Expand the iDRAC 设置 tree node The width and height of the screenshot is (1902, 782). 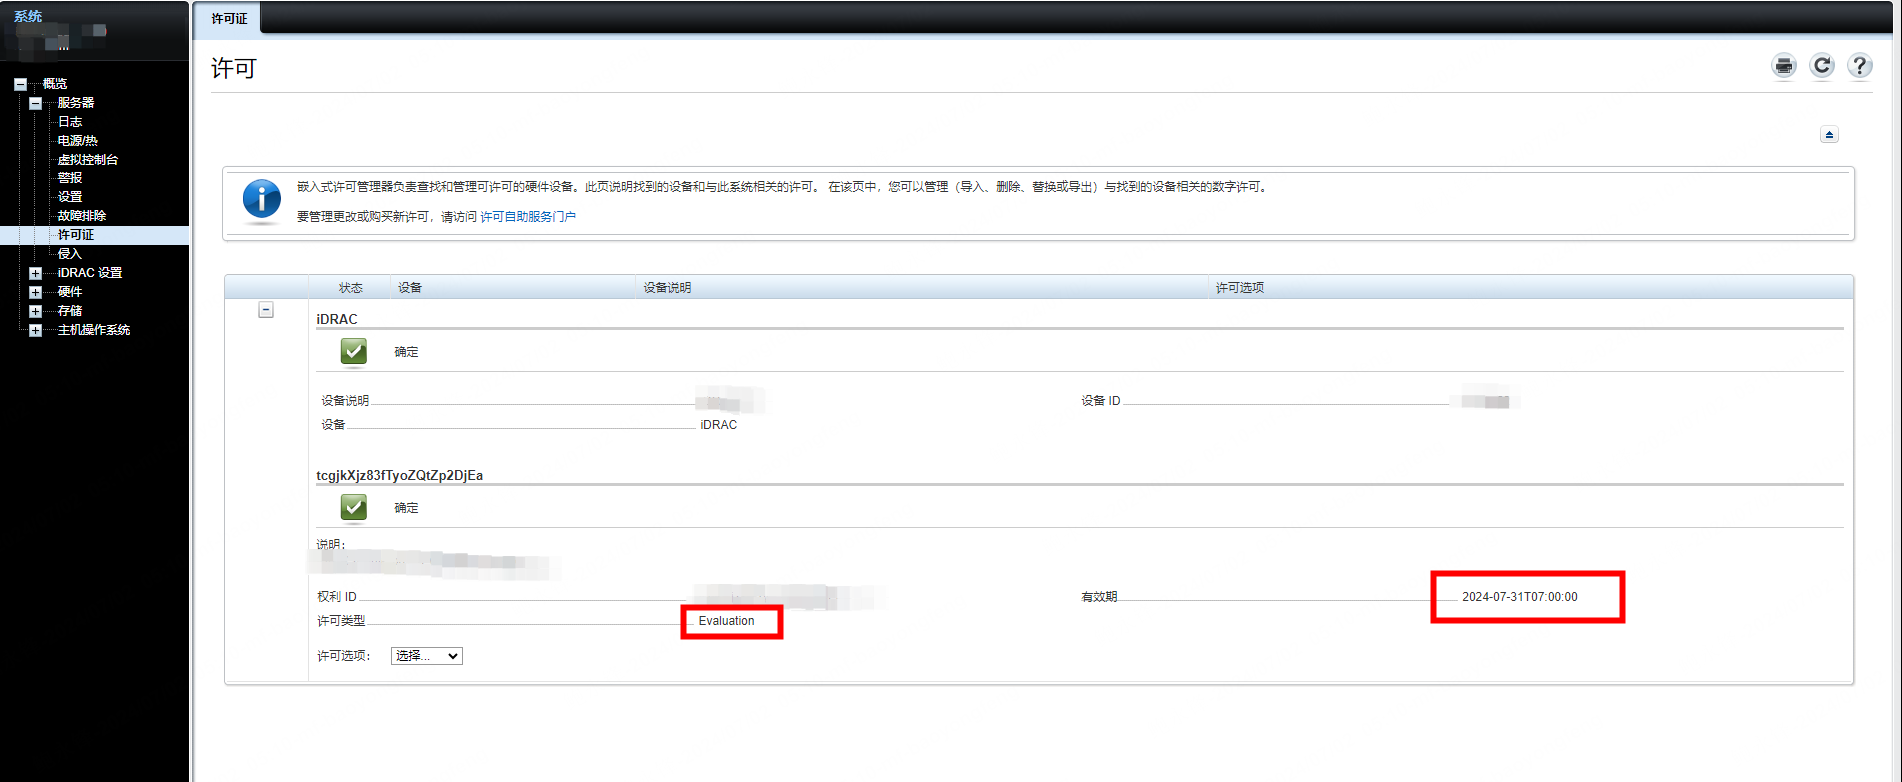click(35, 273)
